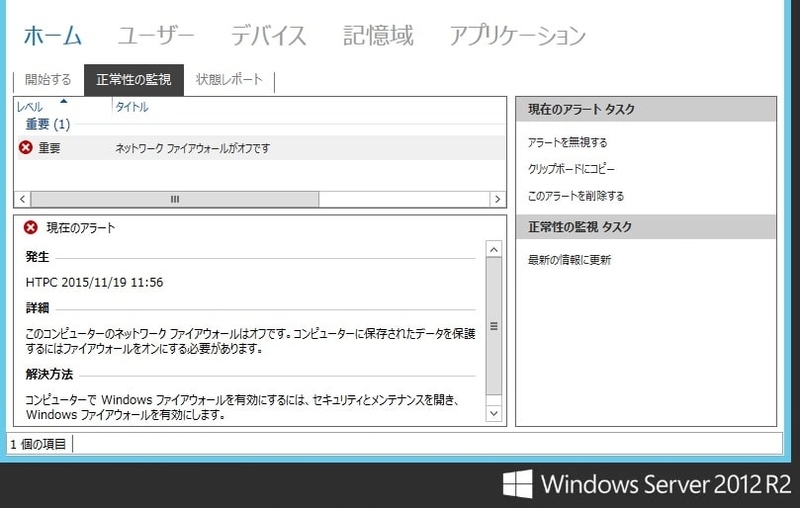The height and width of the screenshot is (508, 800).
Task: Sort alerts by レベル column header
Action: tap(30, 107)
